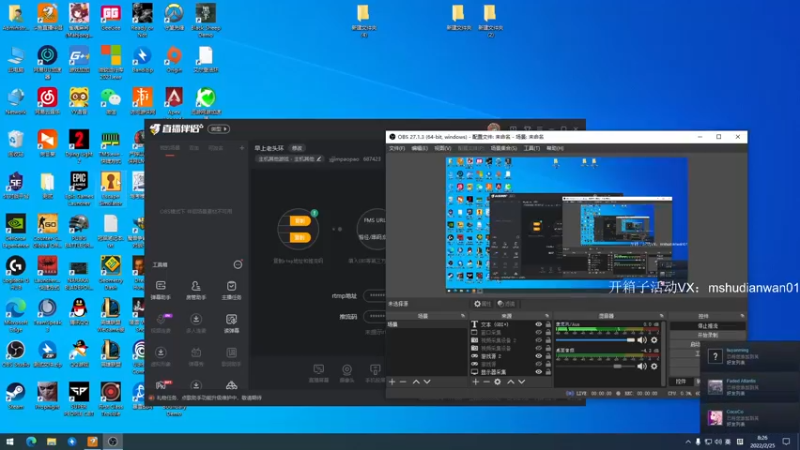Open the Windows Start button
The height and width of the screenshot is (450, 800).
point(10,442)
